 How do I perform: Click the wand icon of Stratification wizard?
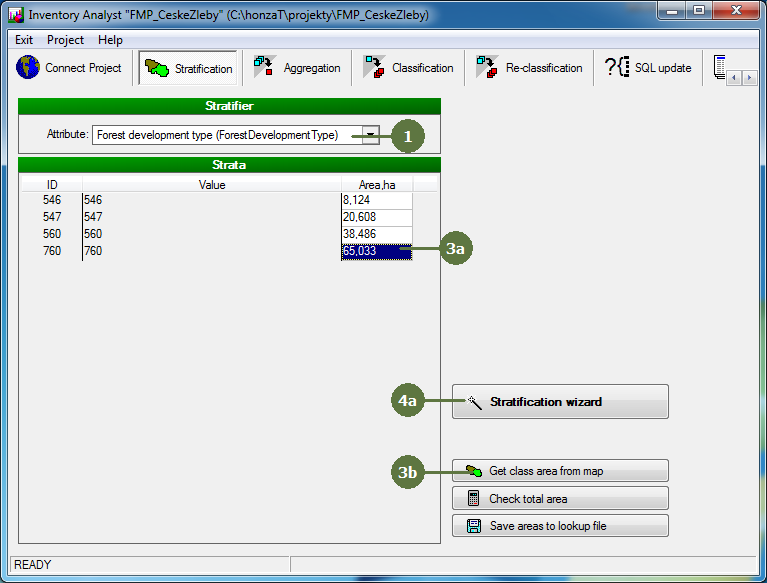point(475,402)
